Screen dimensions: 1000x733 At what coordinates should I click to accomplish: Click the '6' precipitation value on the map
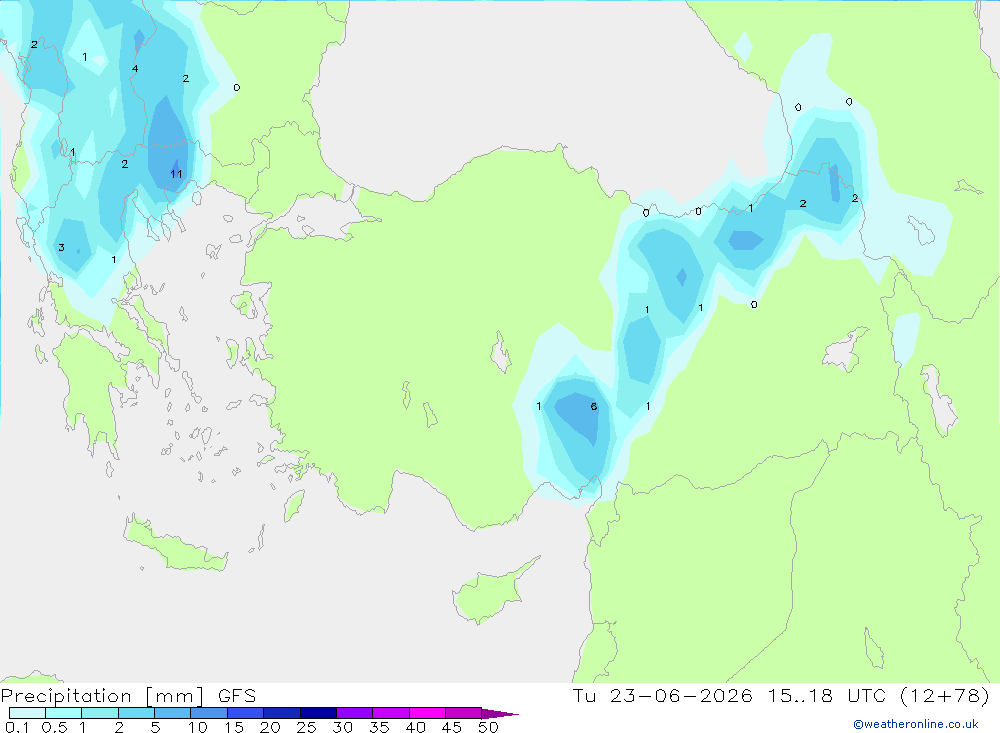[x=594, y=406]
